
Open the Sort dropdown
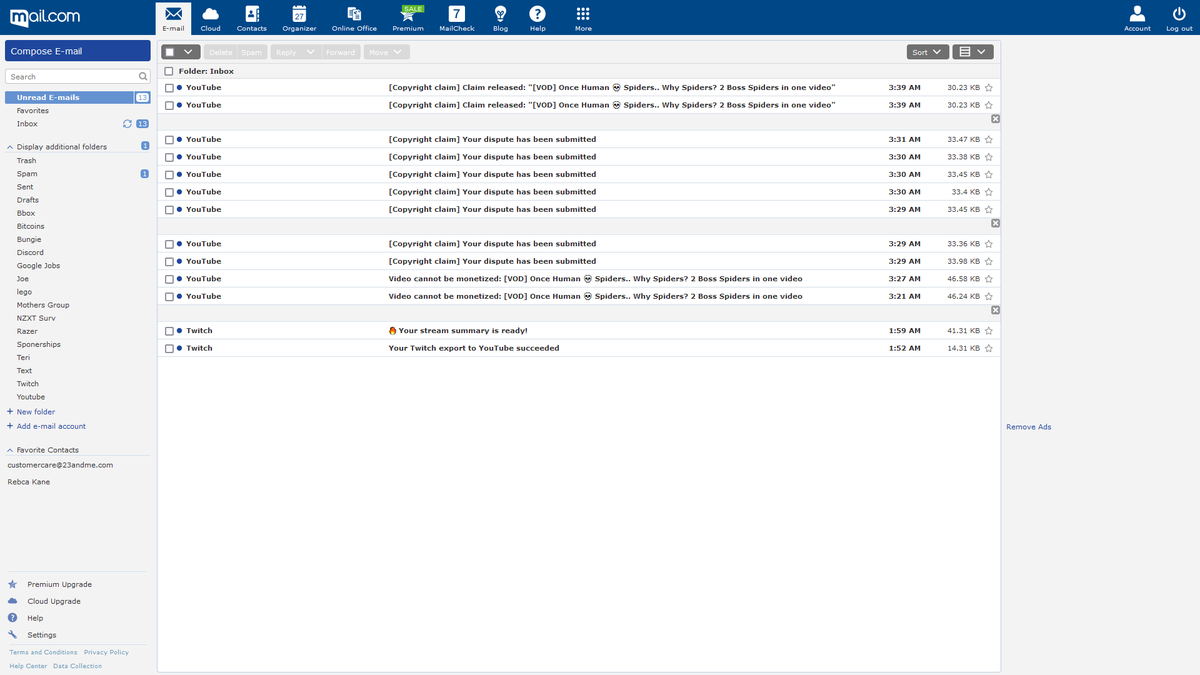[928, 52]
